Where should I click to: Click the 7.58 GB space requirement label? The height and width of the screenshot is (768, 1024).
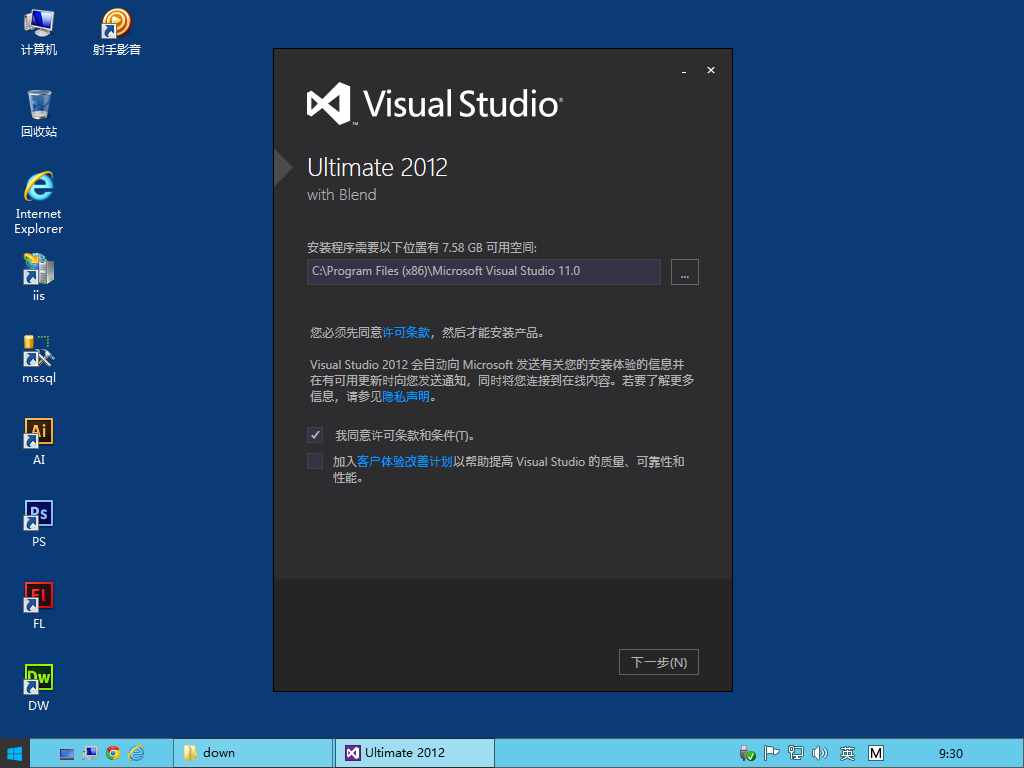click(x=422, y=248)
